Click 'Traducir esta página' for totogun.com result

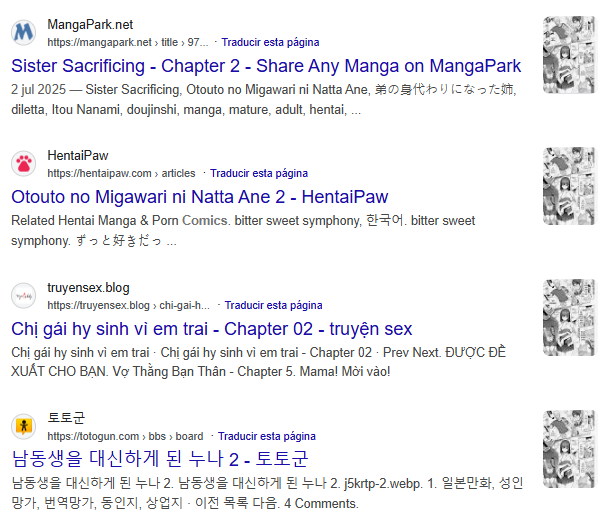pyautogui.click(x=267, y=436)
